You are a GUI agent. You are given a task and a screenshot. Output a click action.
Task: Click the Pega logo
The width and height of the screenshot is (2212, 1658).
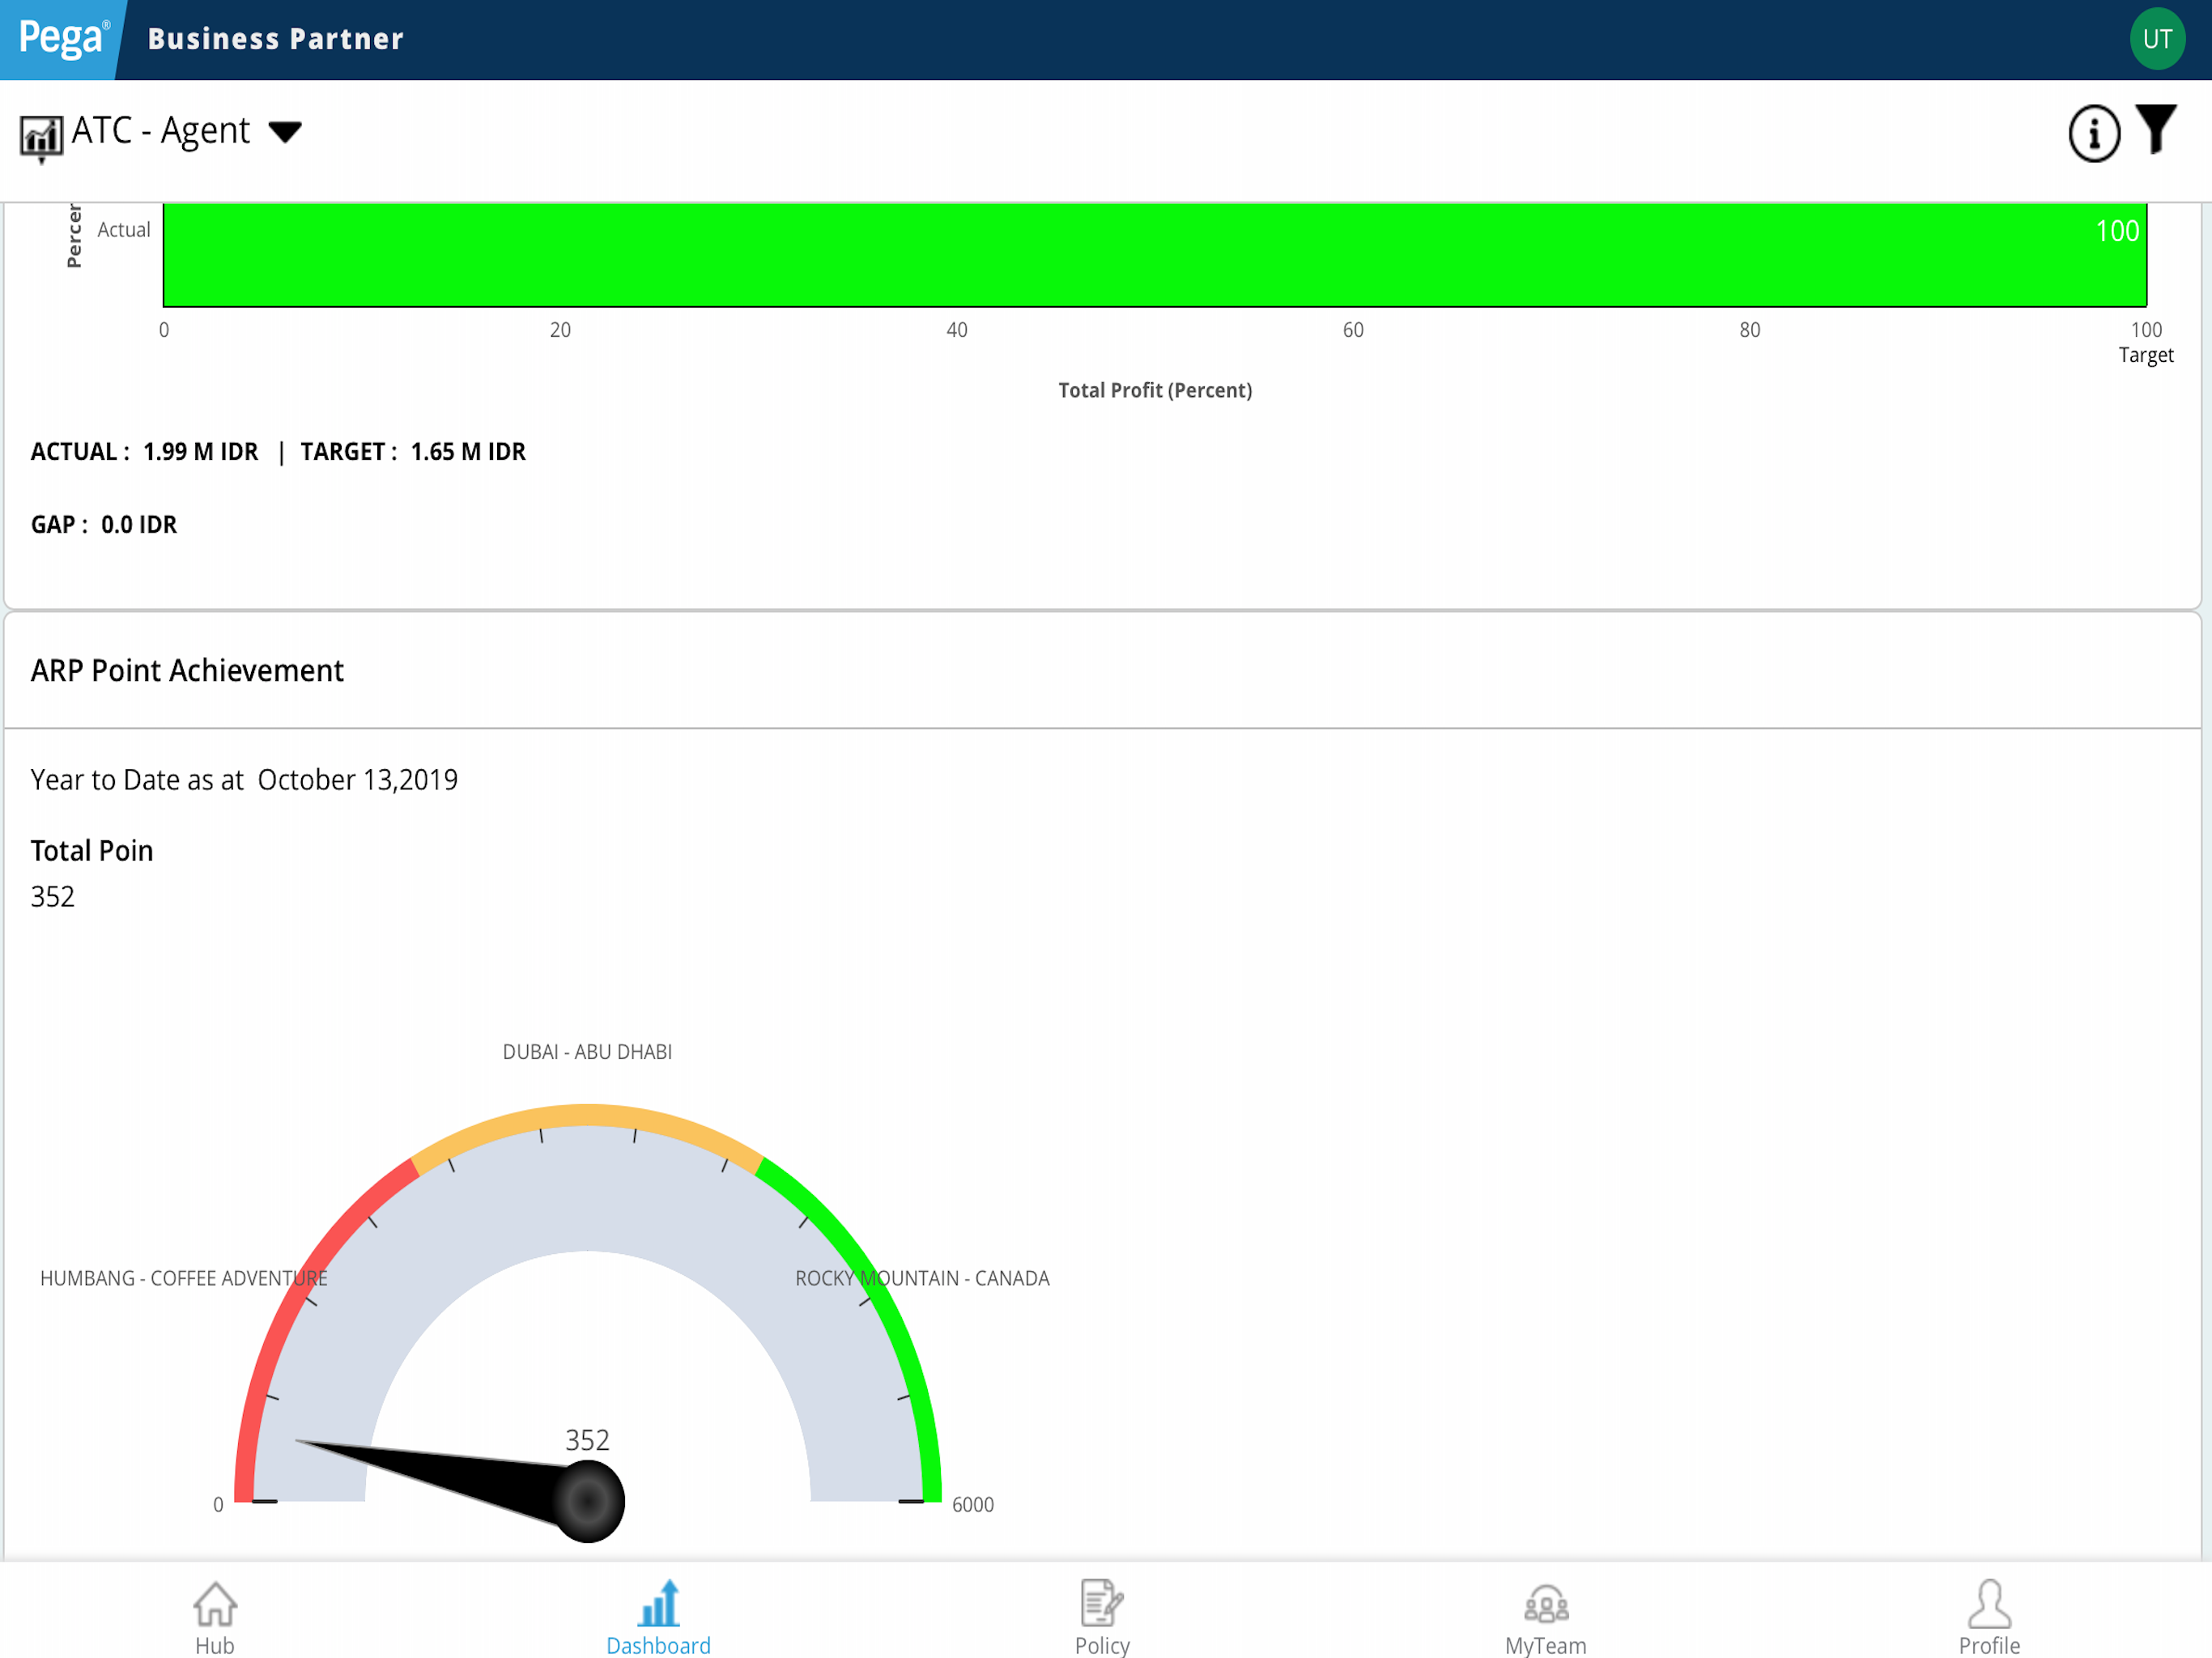(x=62, y=39)
